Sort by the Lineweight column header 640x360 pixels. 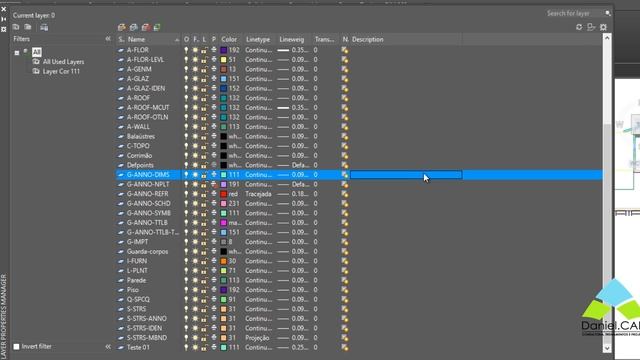(292, 40)
